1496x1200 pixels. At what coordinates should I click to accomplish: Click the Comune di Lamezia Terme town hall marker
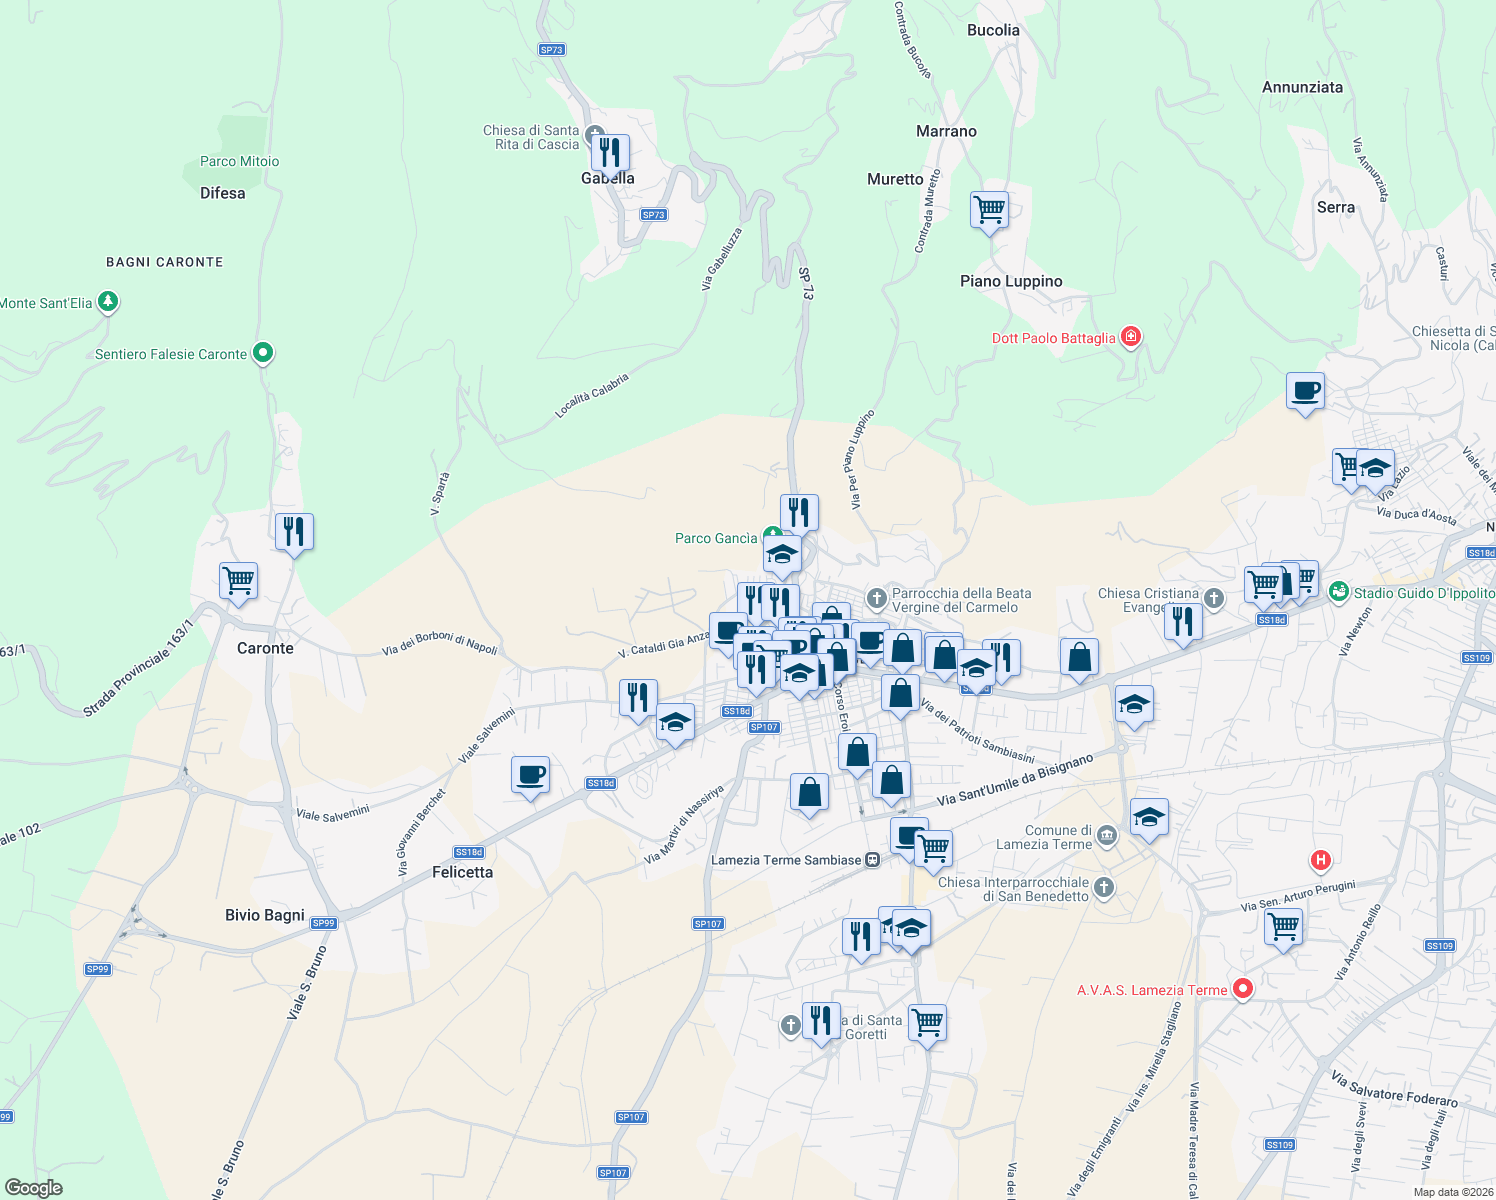click(1105, 837)
